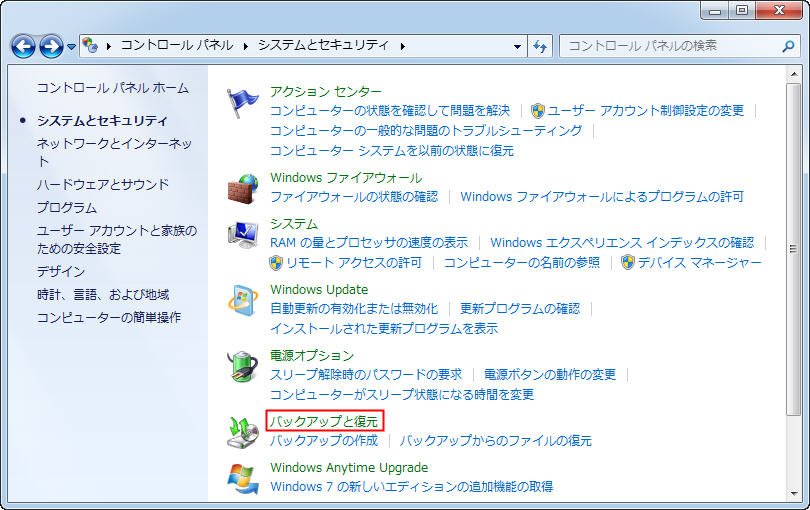Viewport: 810px width, 510px height.
Task: Open コンピューターの名前の参照 link
Action: point(522,262)
